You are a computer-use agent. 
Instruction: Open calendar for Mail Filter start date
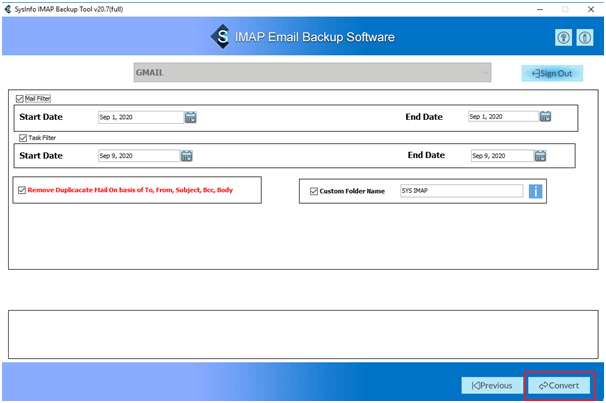click(190, 117)
